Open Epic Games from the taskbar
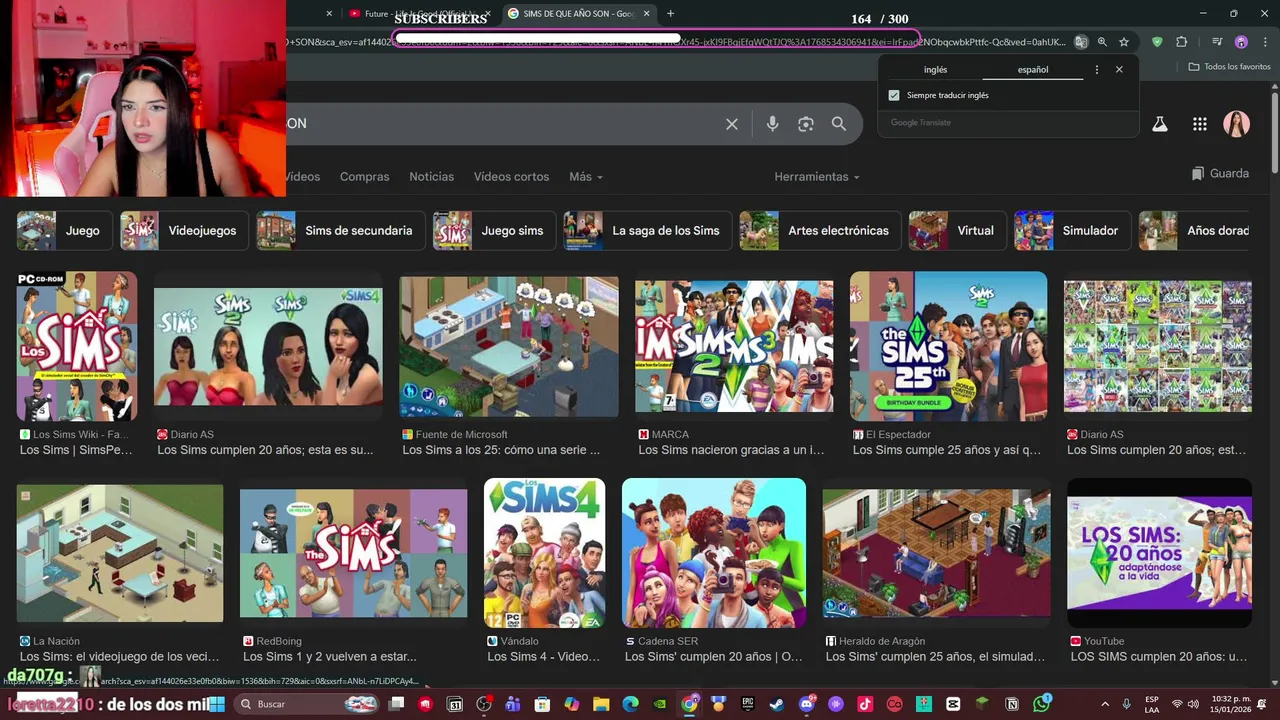Image resolution: width=1280 pixels, height=720 pixels. [748, 704]
